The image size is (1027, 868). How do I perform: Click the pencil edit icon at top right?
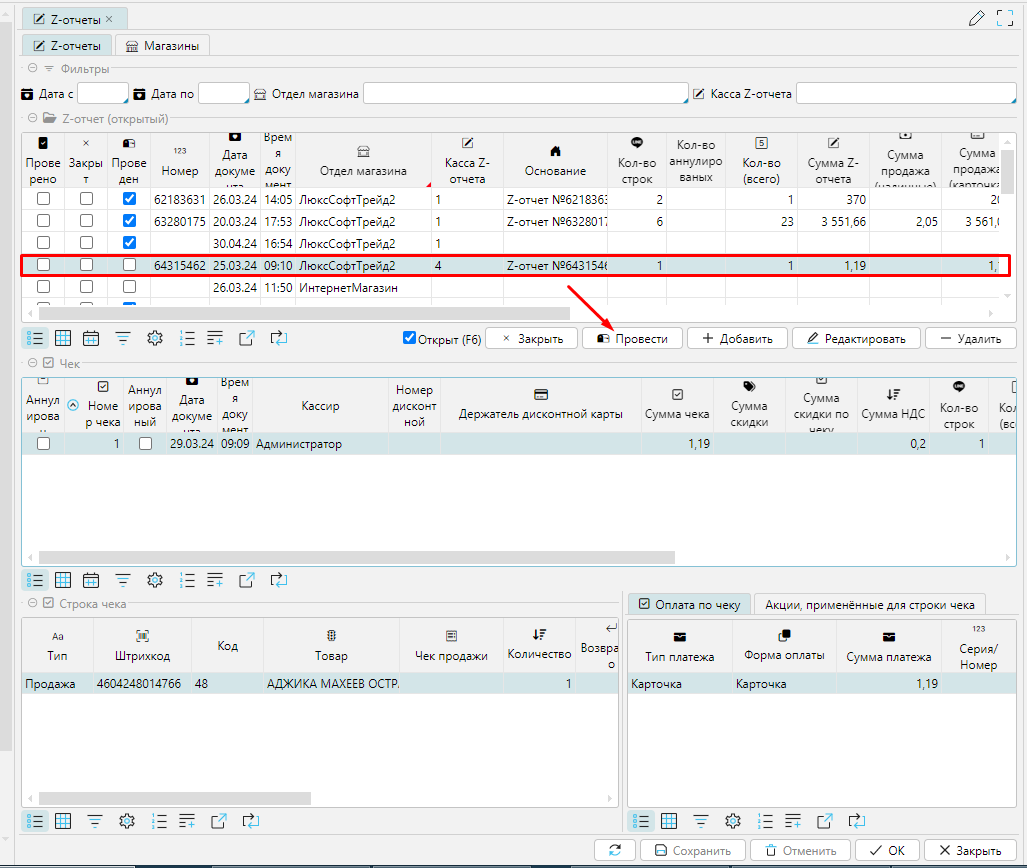coord(977,18)
